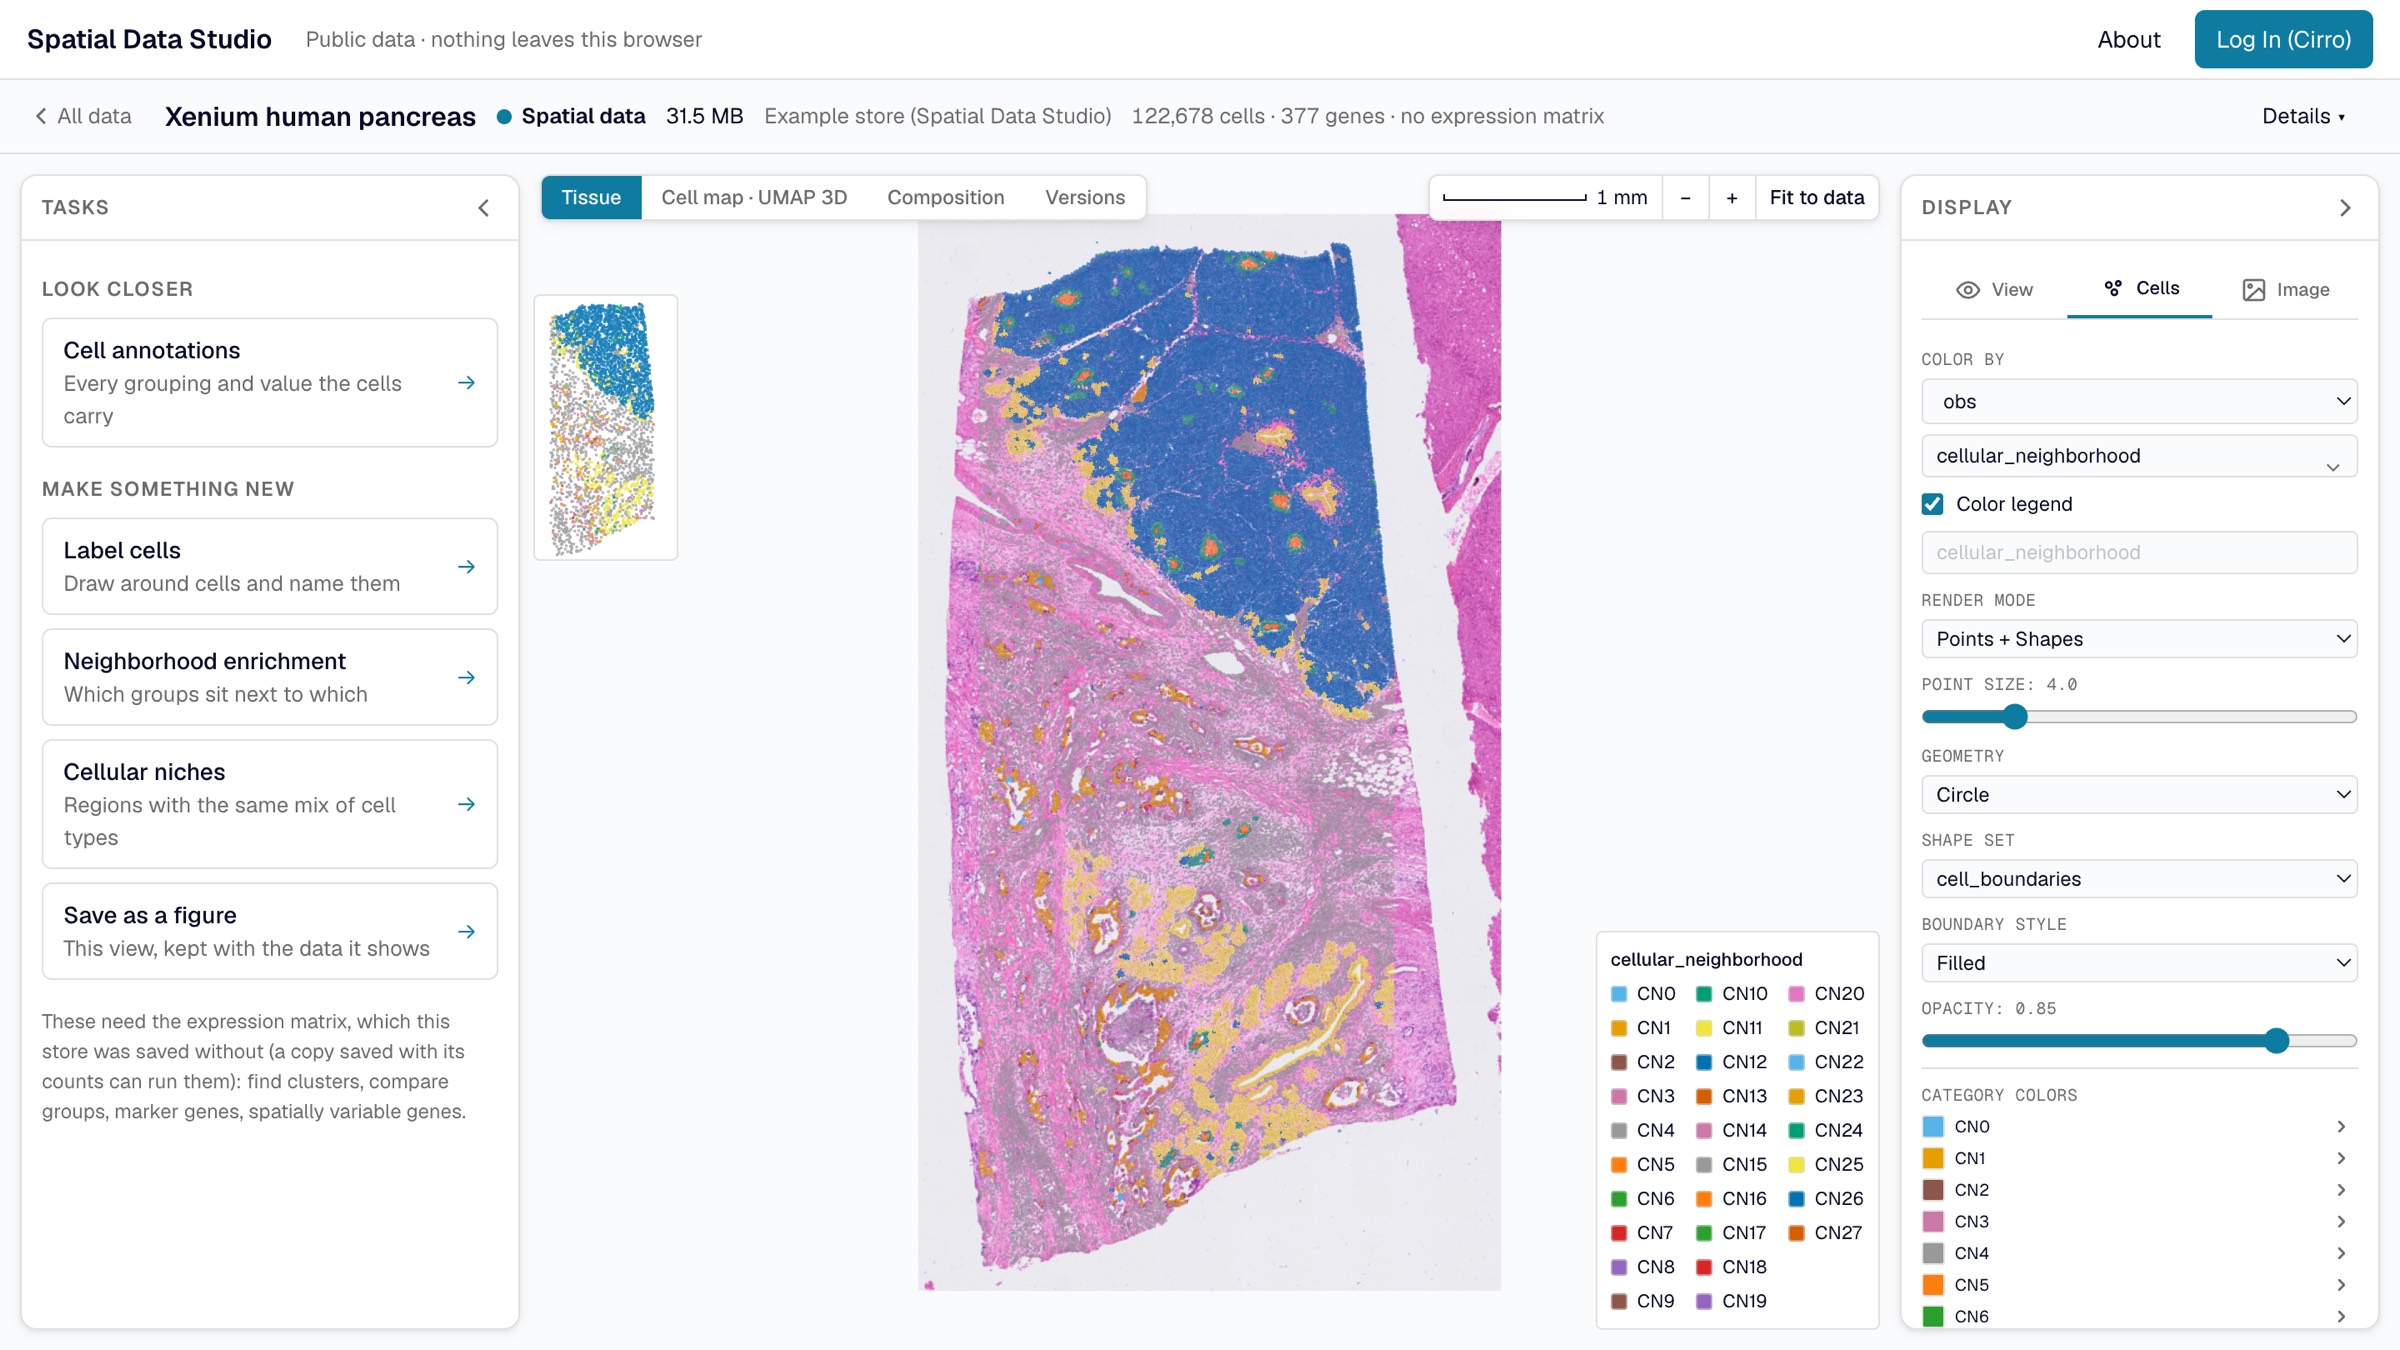The height and width of the screenshot is (1350, 2400).
Task: Click Log In (Cirro) button
Action: (2283, 39)
